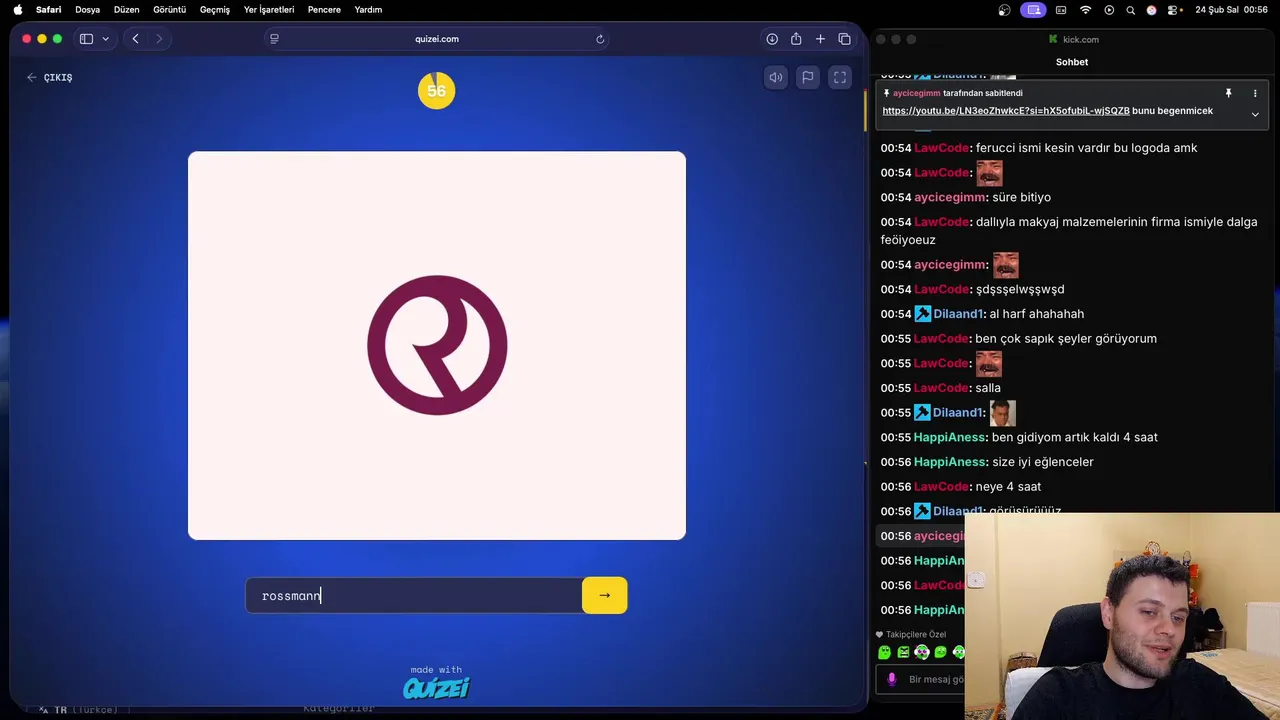The image size is (1280, 720).
Task: Click the Sohbet chat header
Action: (1072, 62)
